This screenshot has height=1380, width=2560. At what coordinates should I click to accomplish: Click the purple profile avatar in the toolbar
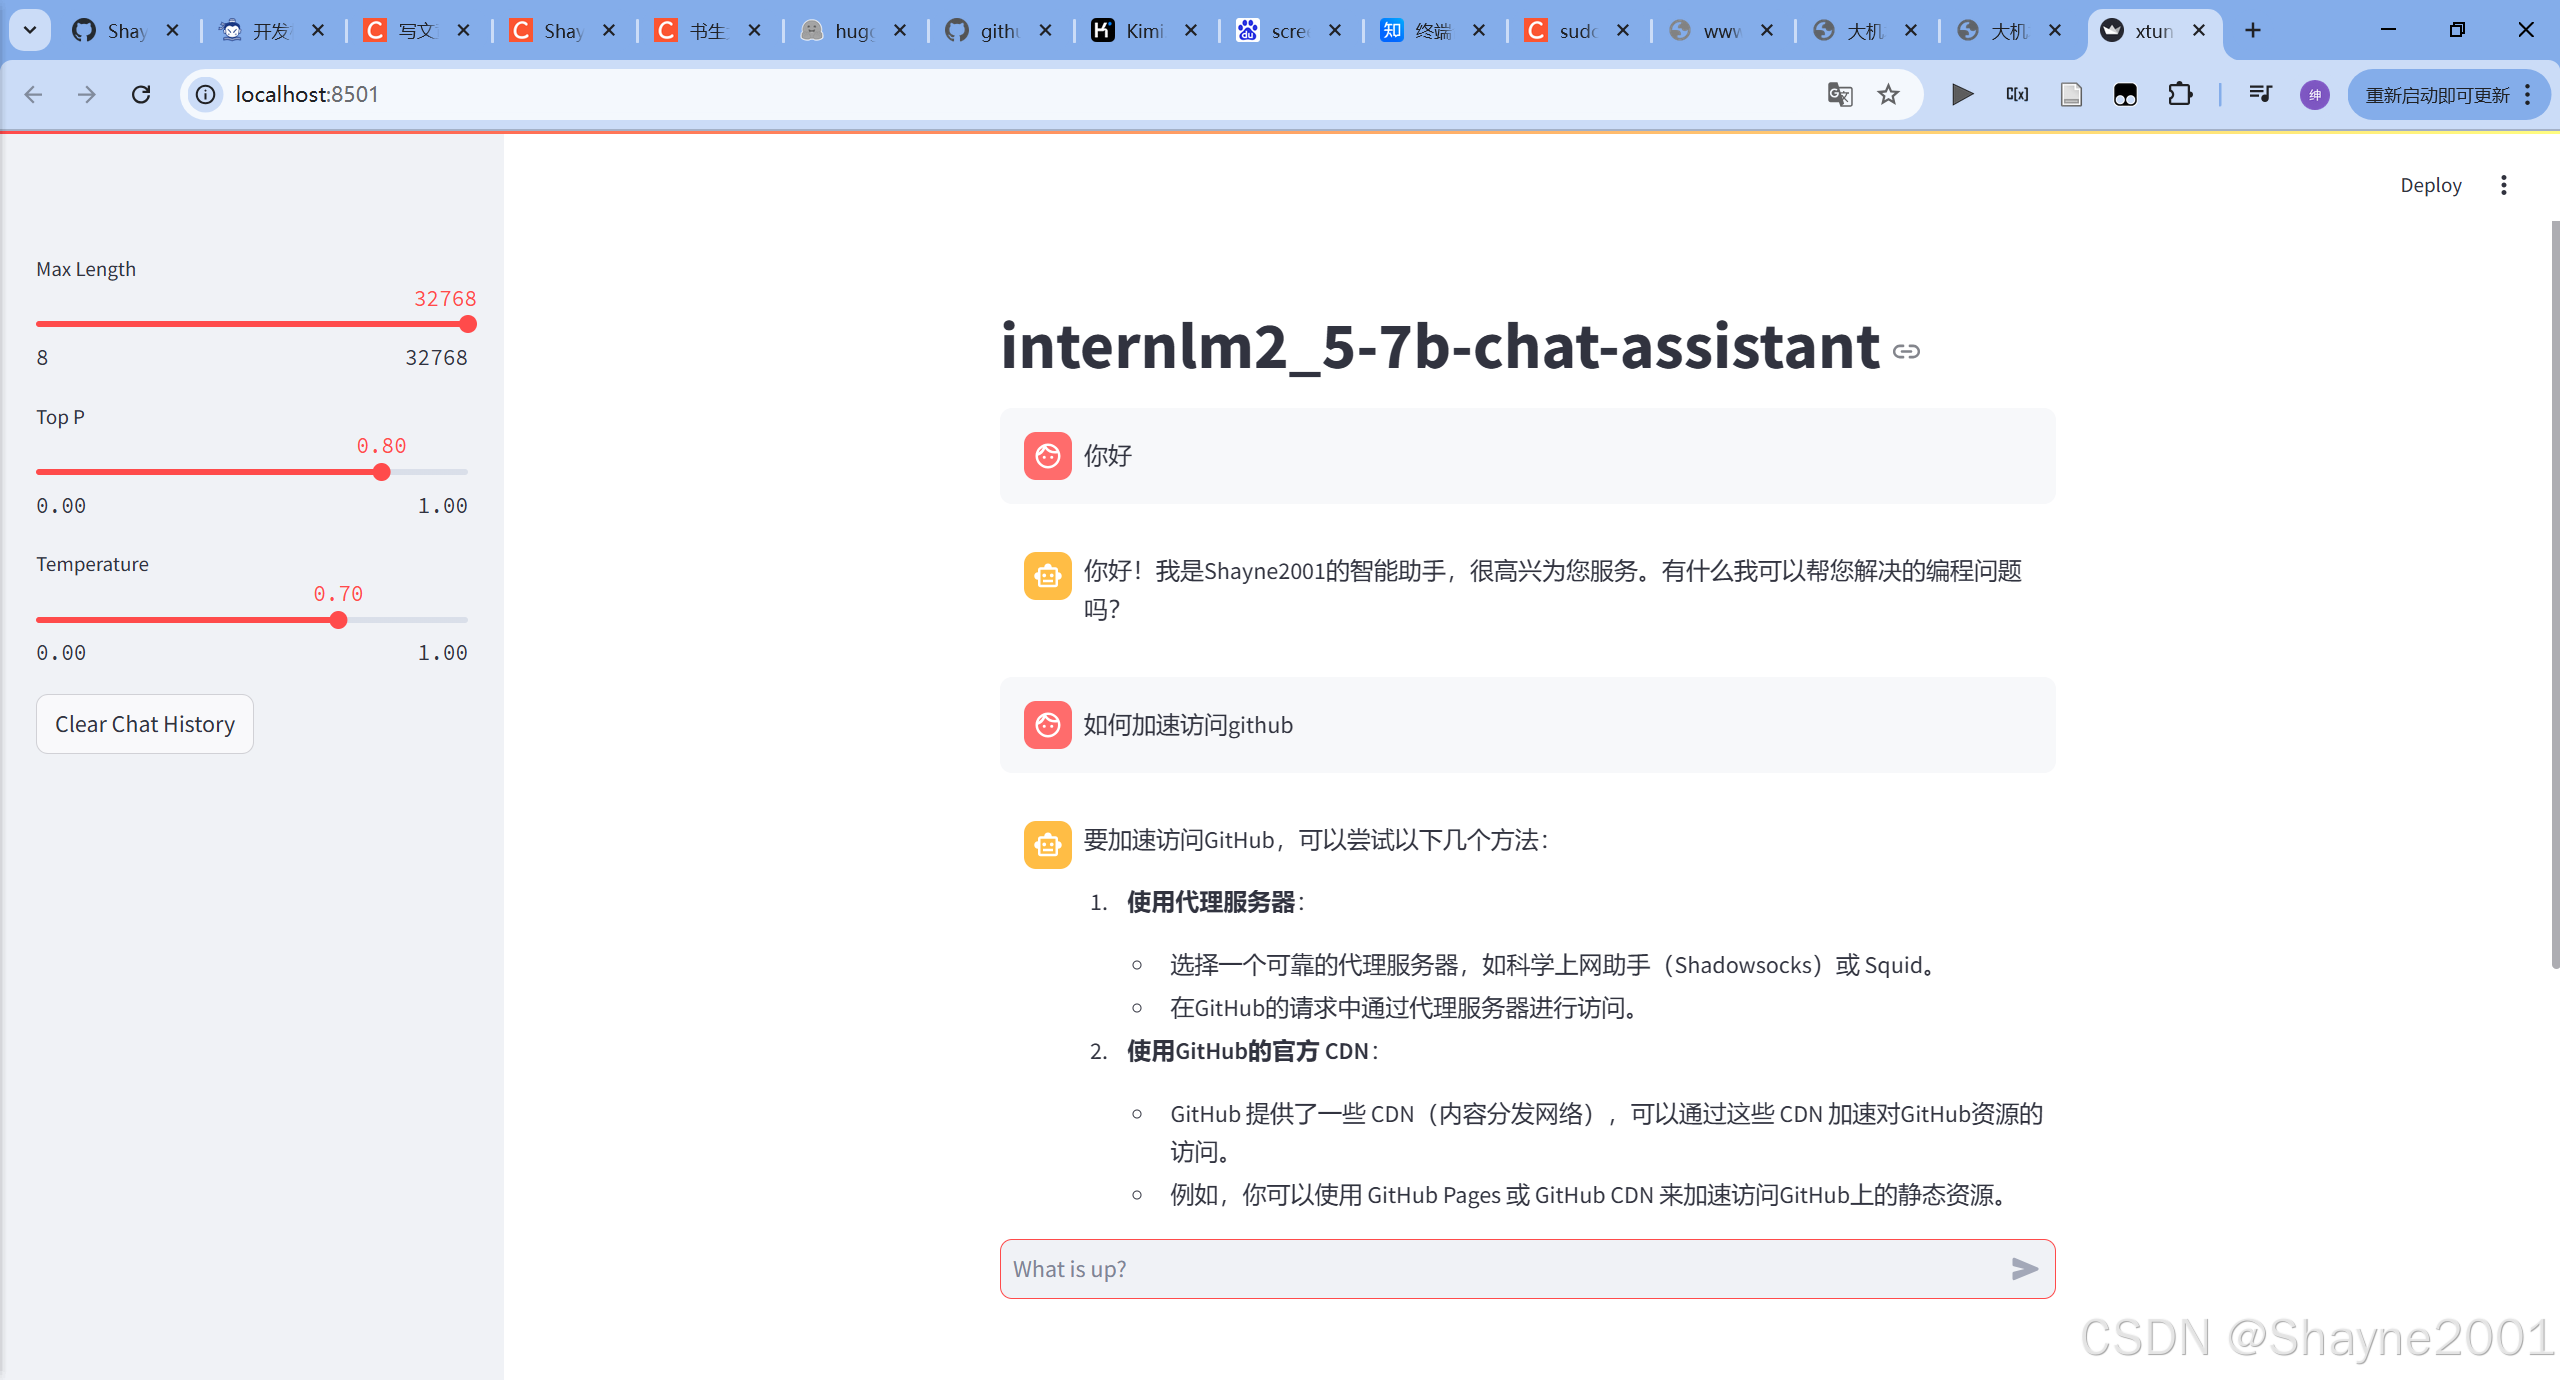point(2315,94)
